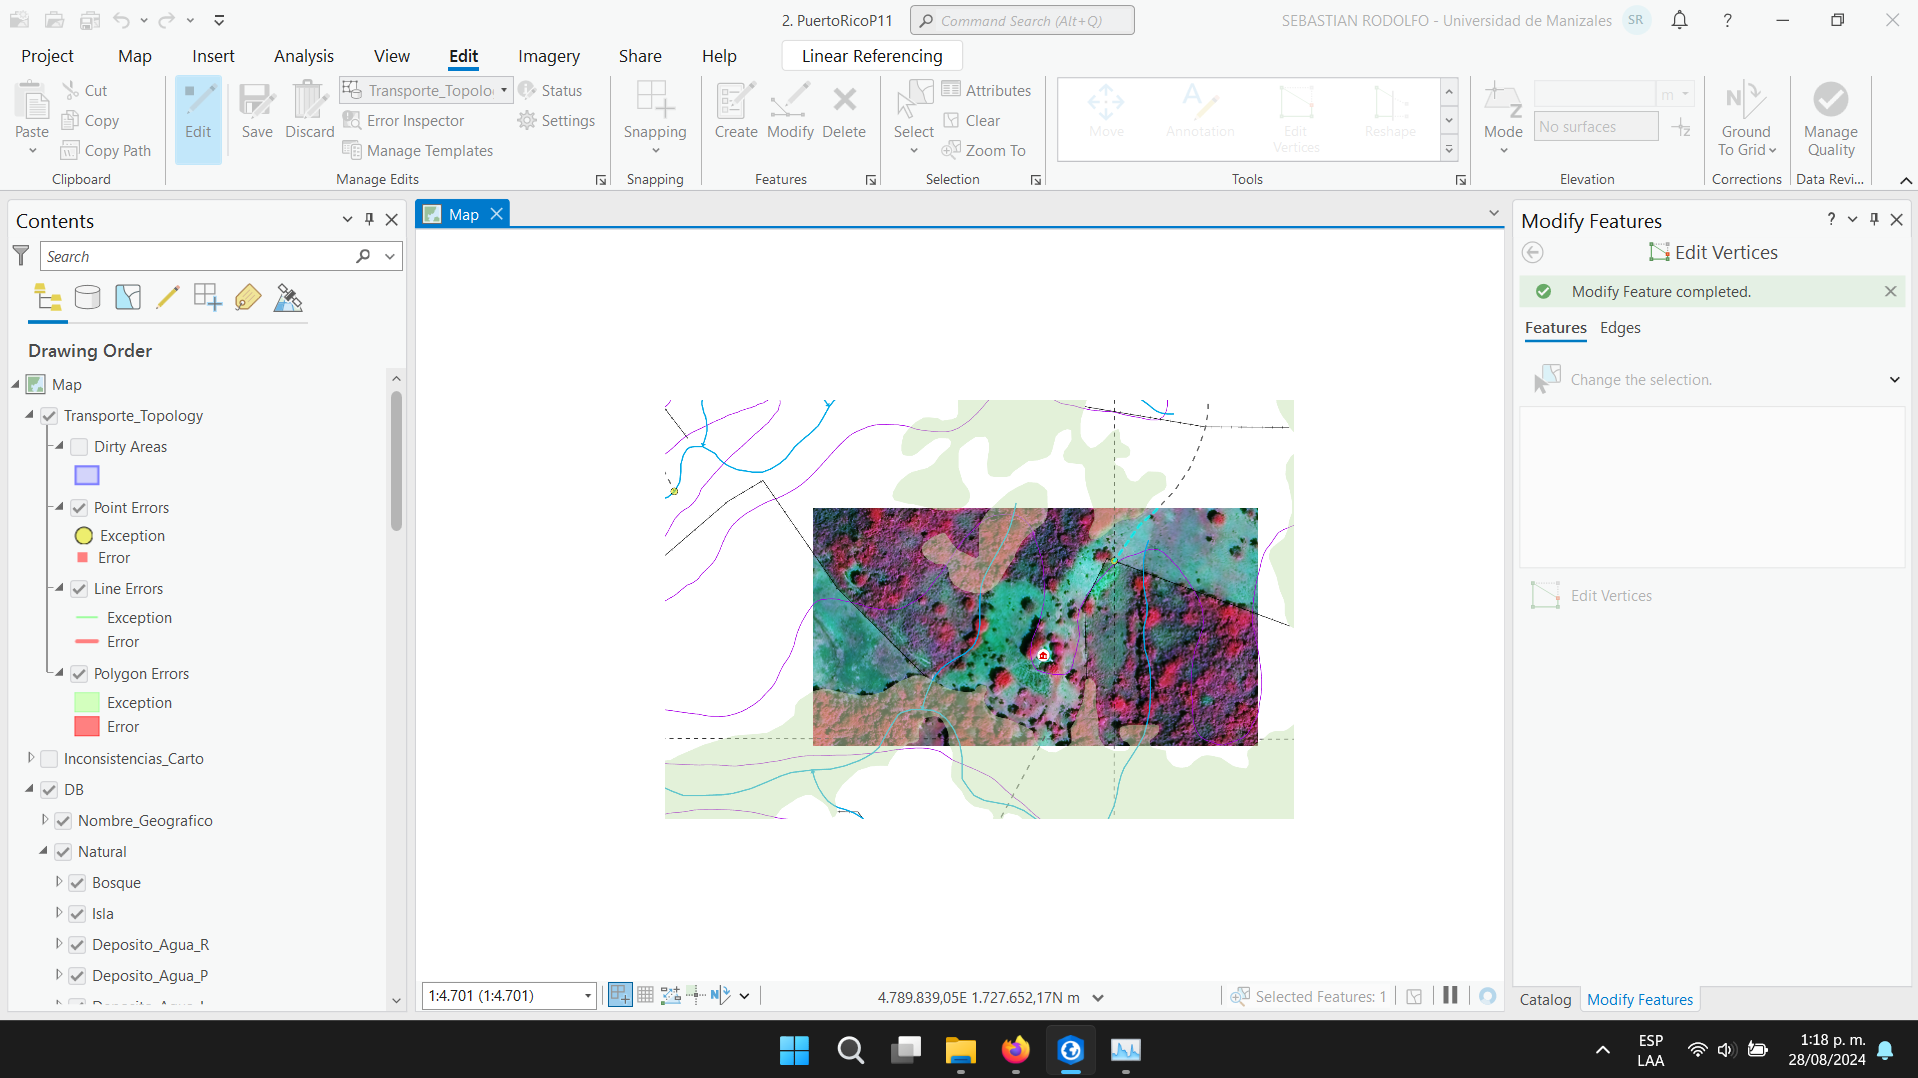The image size is (1918, 1078).
Task: Uncheck the Line Errors layer
Action: click(78, 589)
